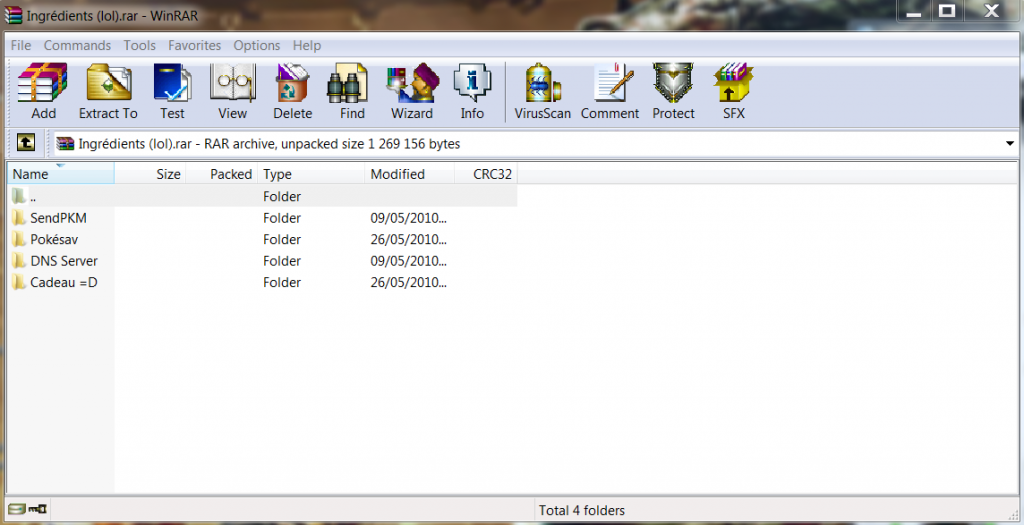Open the Favorites menu
The image size is (1024, 525).
tap(195, 45)
